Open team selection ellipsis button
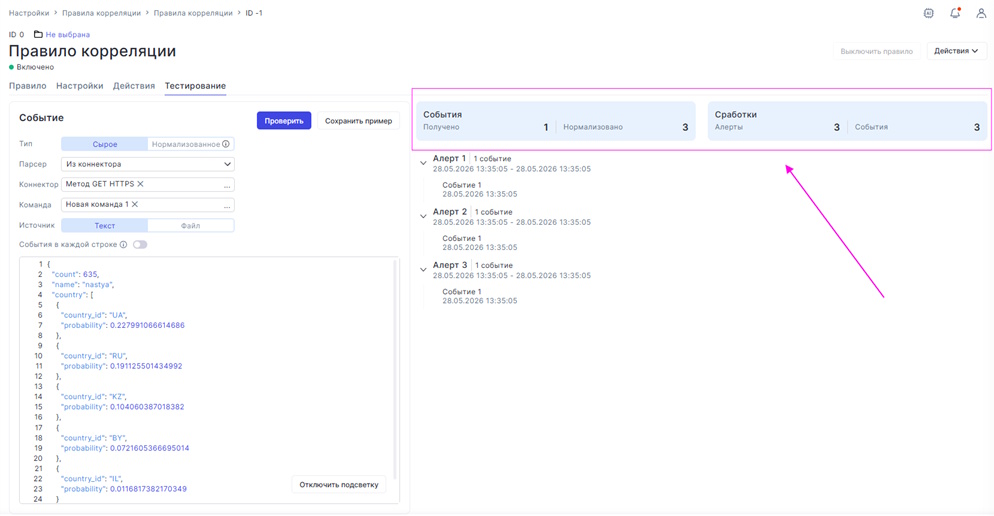This screenshot has width=994, height=516. tap(227, 206)
